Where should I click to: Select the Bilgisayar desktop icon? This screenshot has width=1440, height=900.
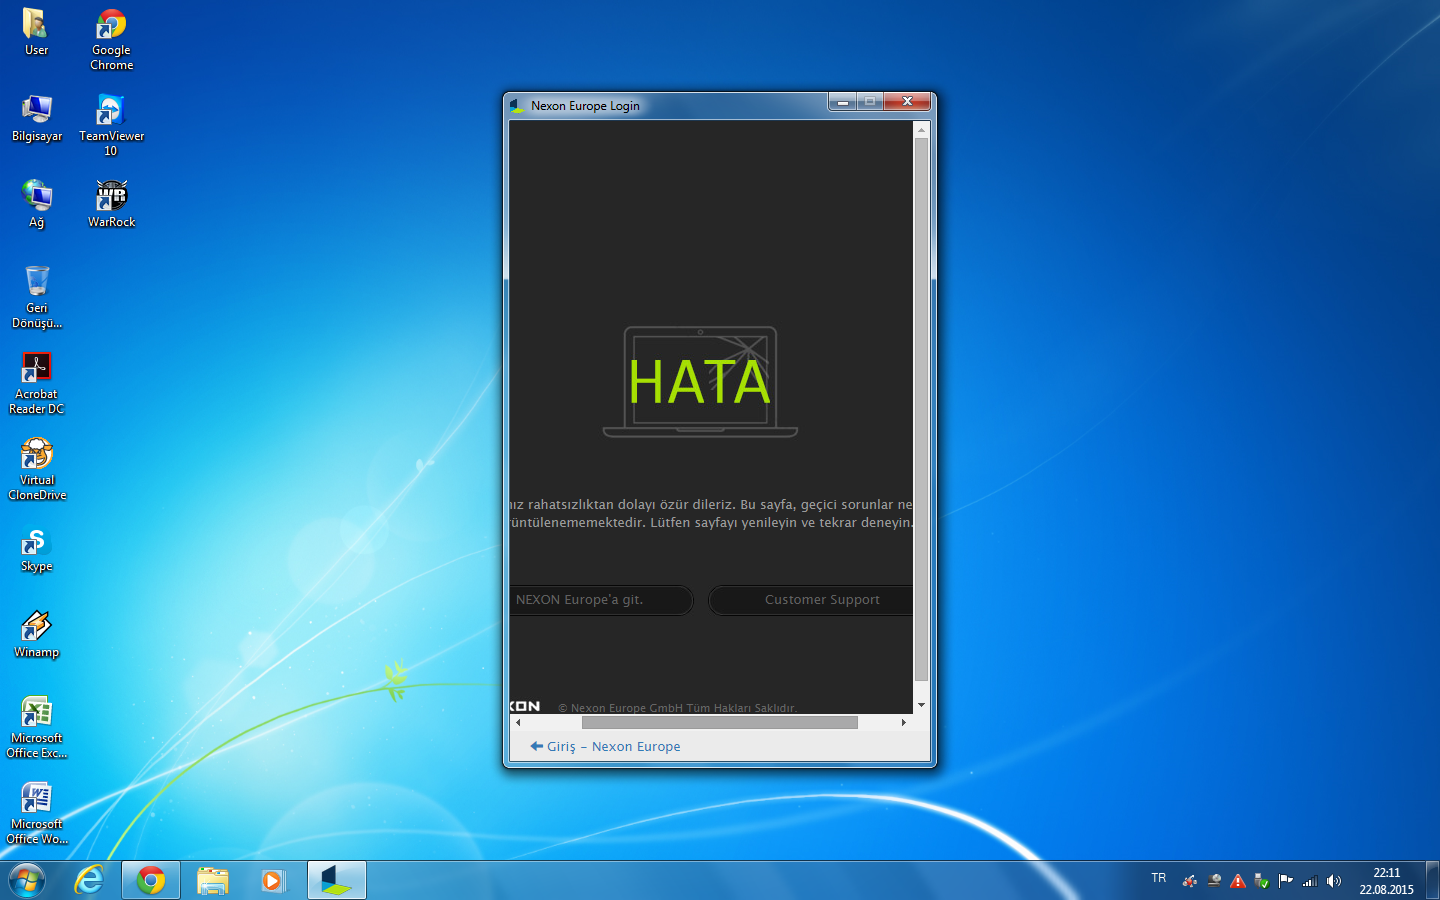37,118
